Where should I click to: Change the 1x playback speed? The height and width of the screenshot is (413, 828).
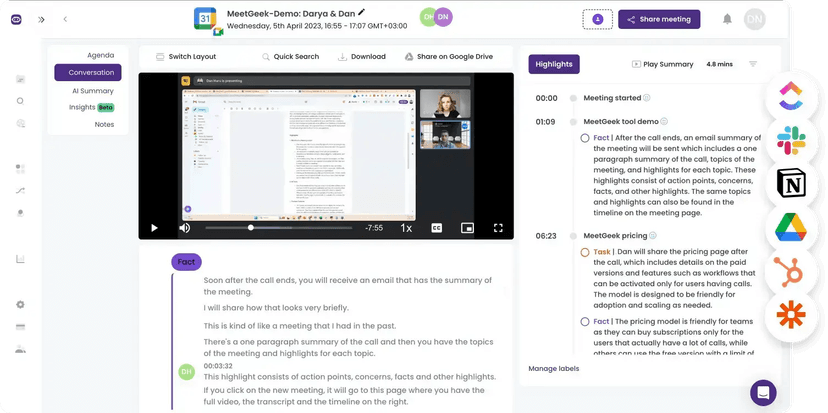pyautogui.click(x=406, y=228)
